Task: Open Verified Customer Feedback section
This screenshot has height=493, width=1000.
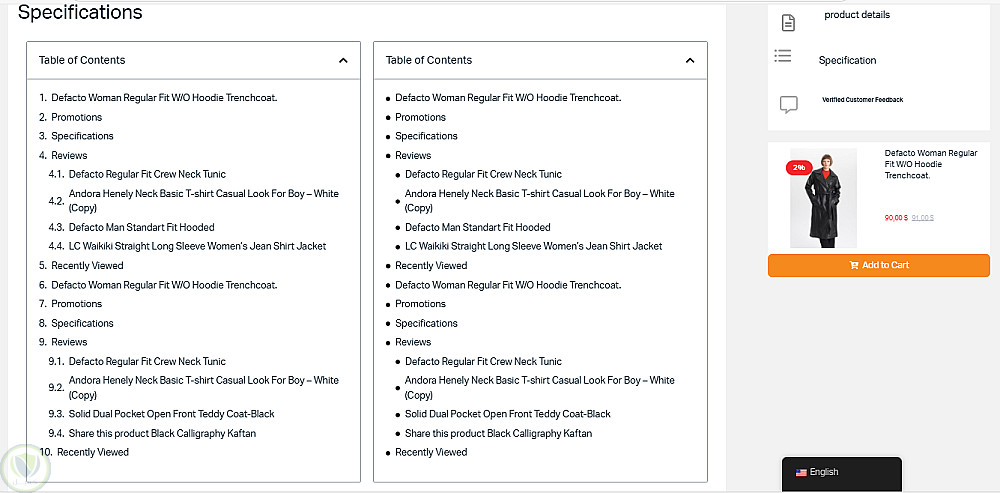Action: pos(862,100)
